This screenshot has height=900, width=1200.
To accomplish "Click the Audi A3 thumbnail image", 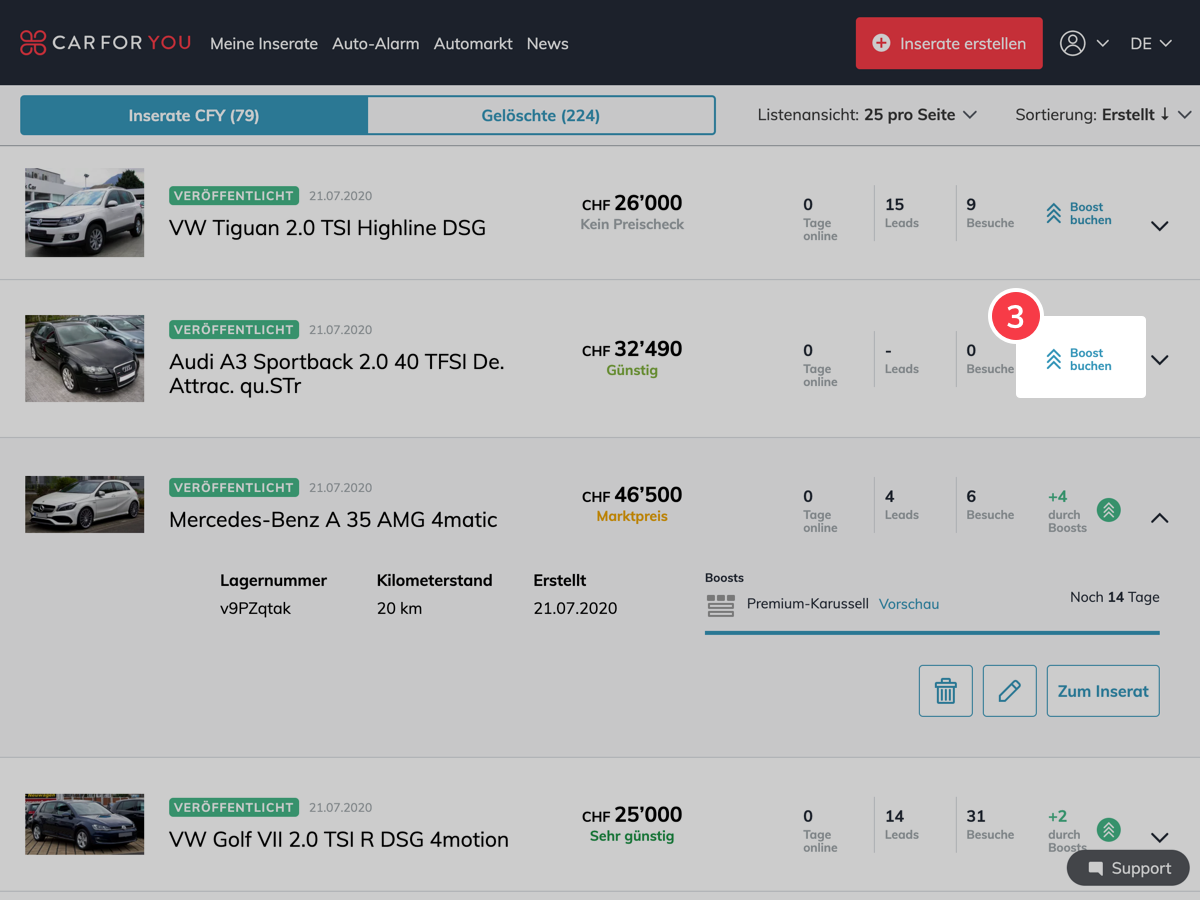I will [x=84, y=359].
